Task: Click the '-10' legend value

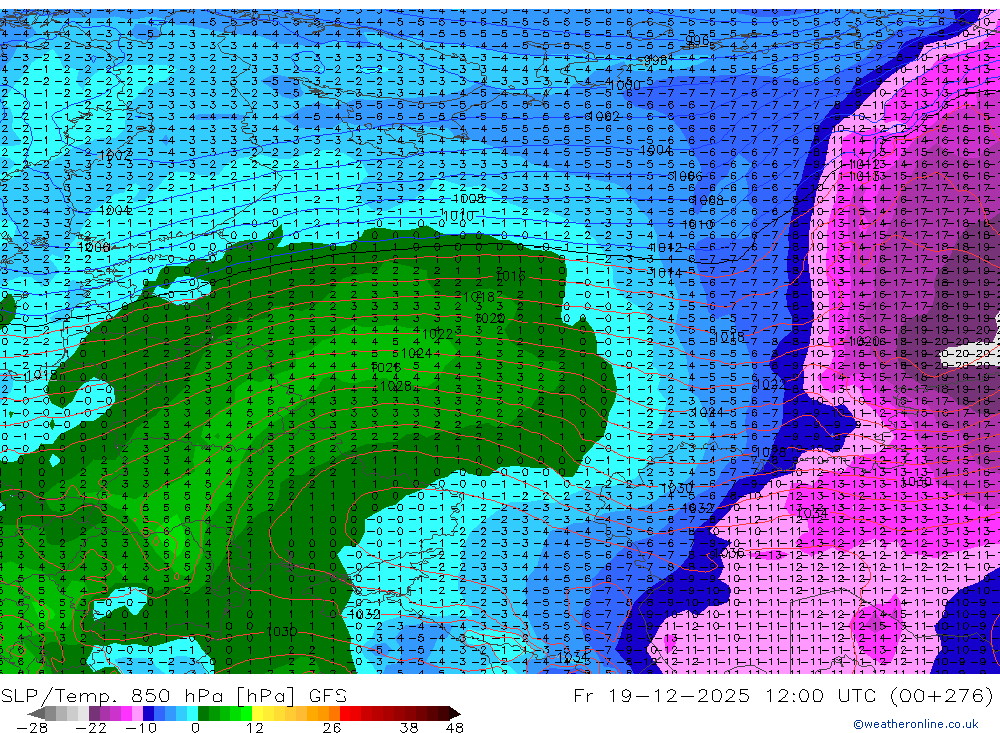Action: (x=141, y=728)
